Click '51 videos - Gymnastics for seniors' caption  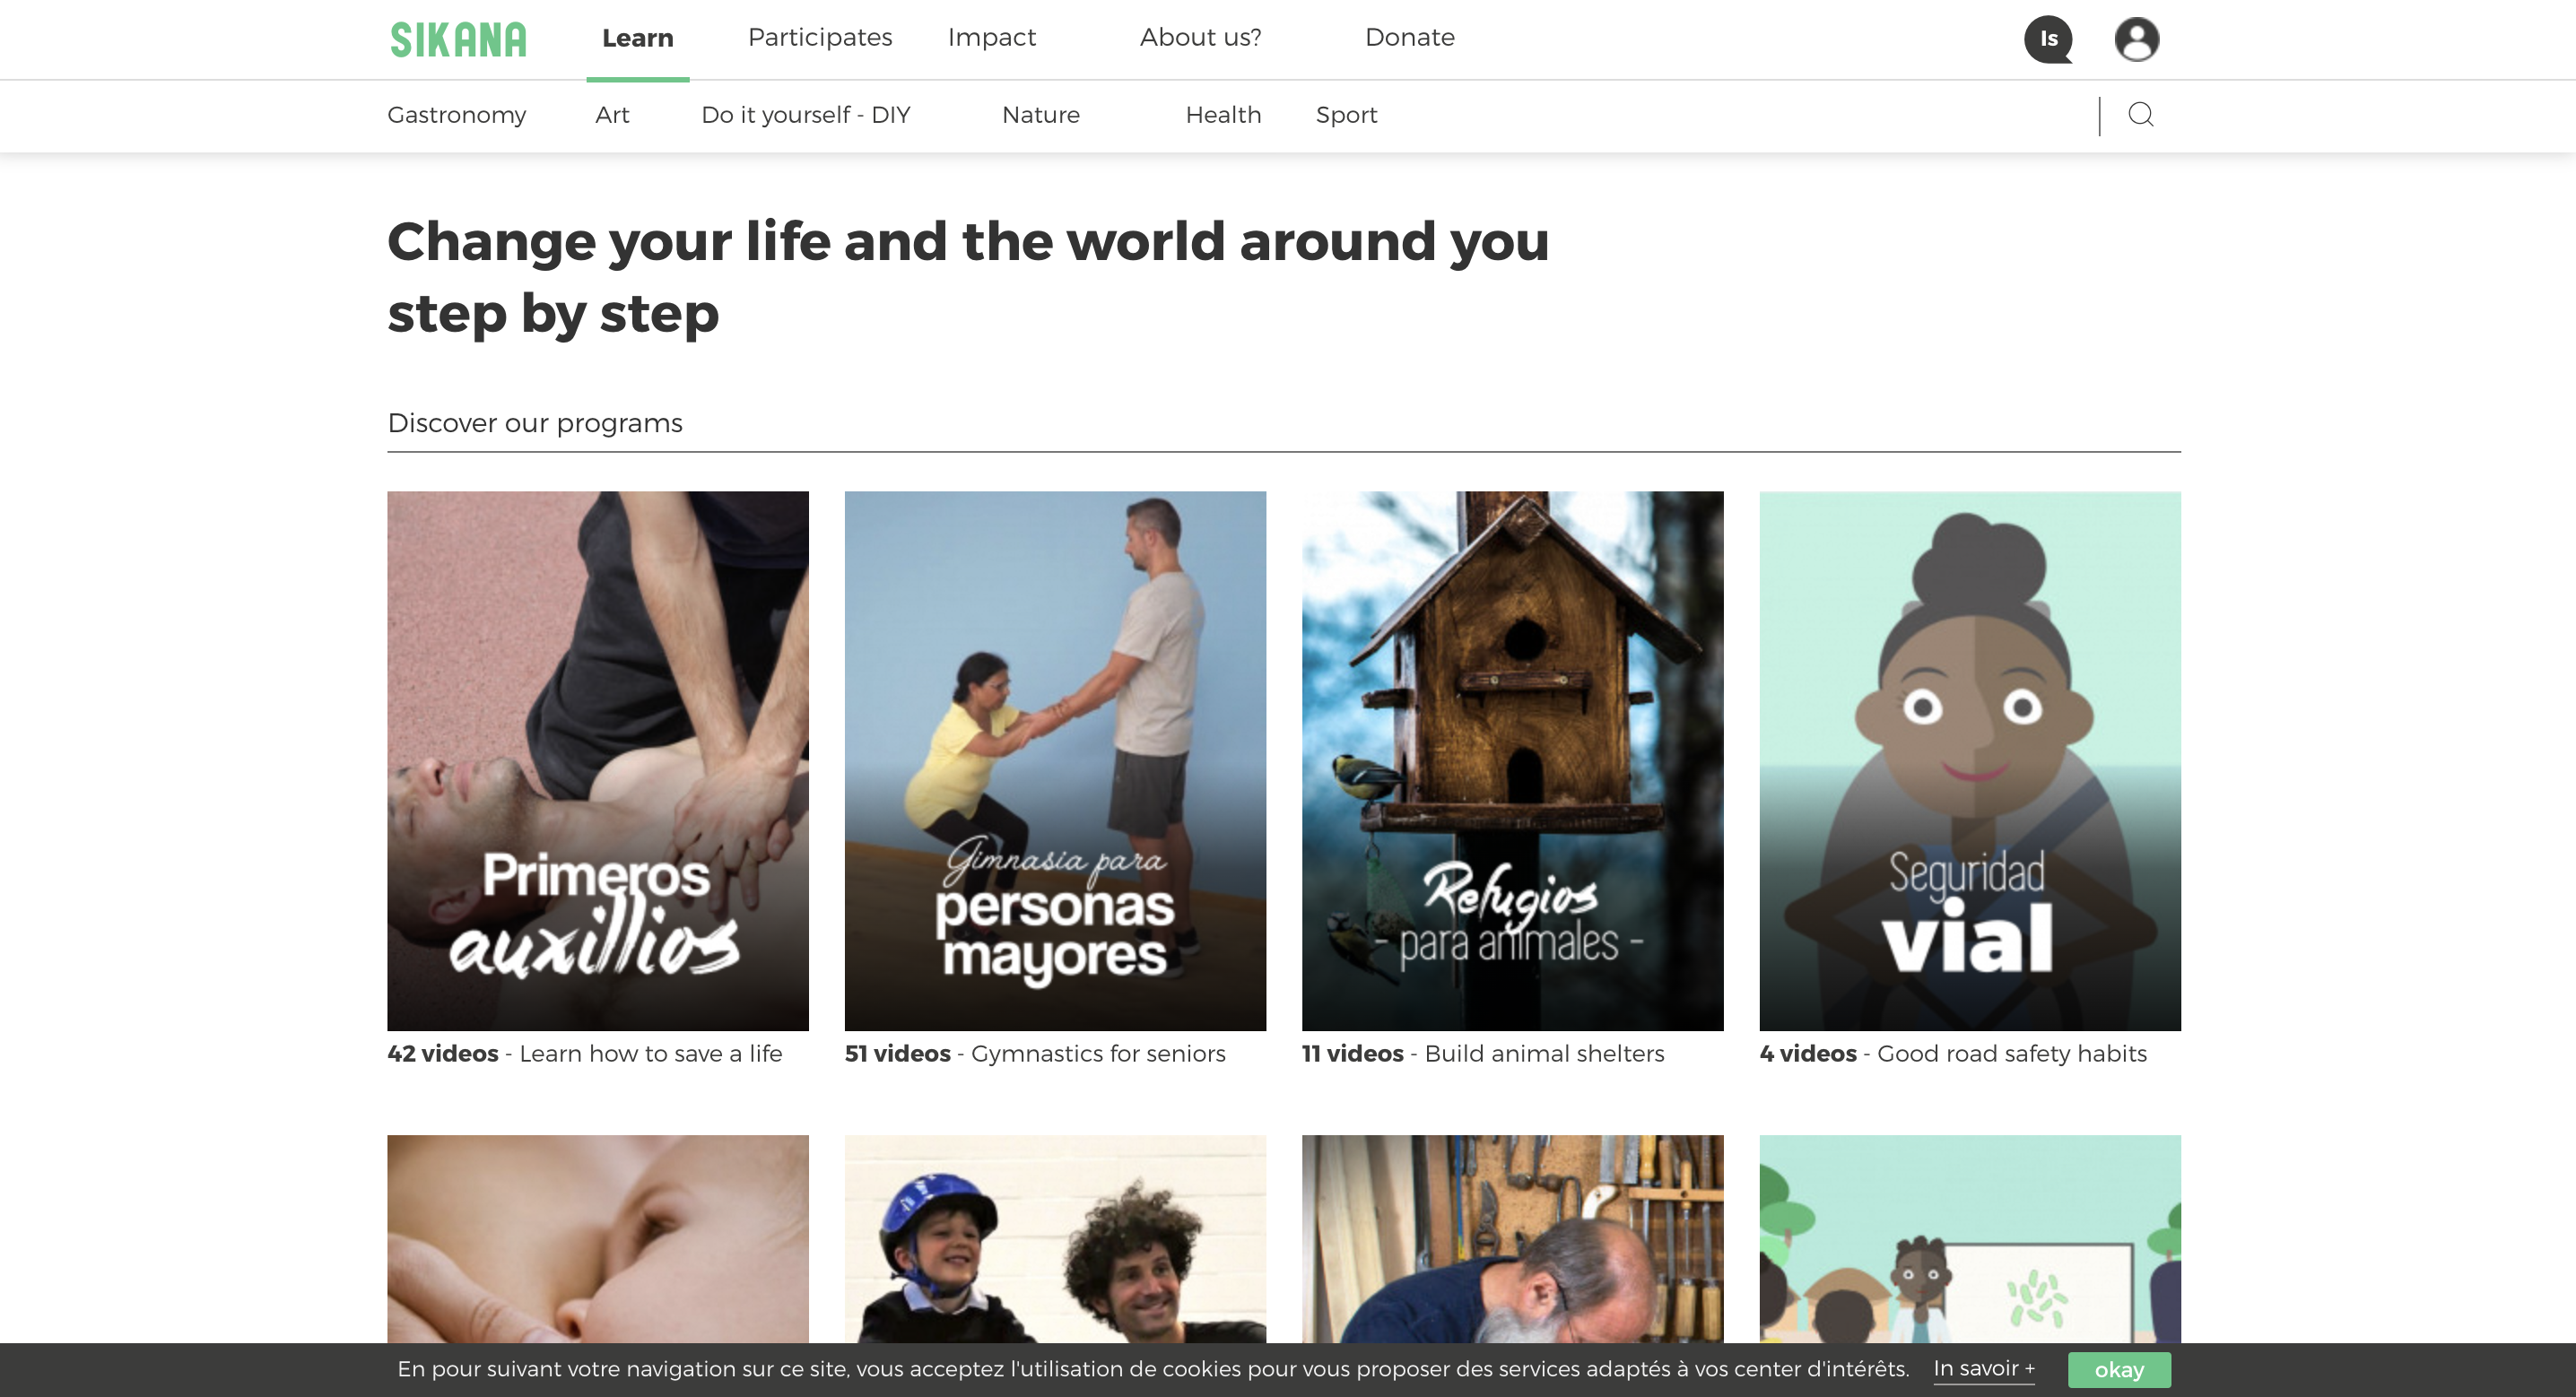tap(1034, 1053)
